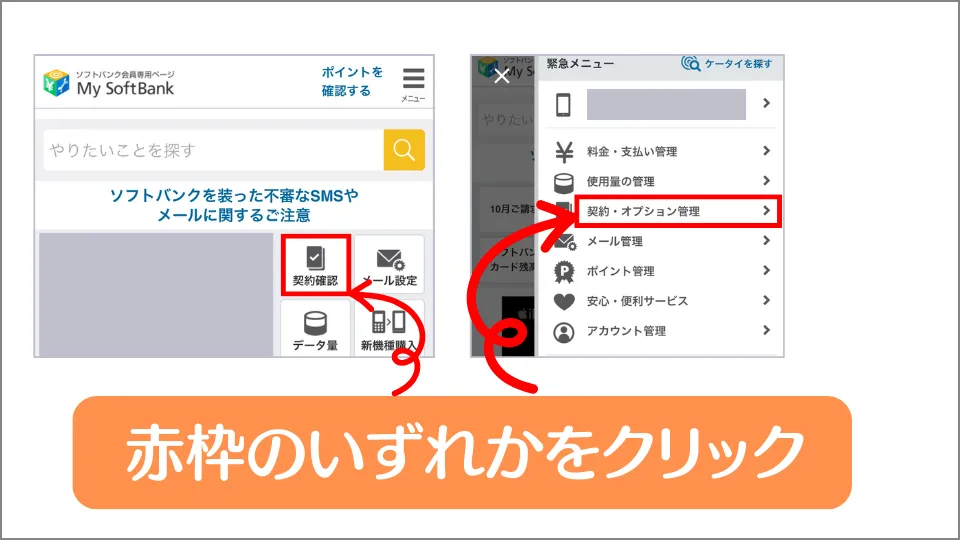
Task: Click the My SoftBank logo
Action: (x=109, y=83)
